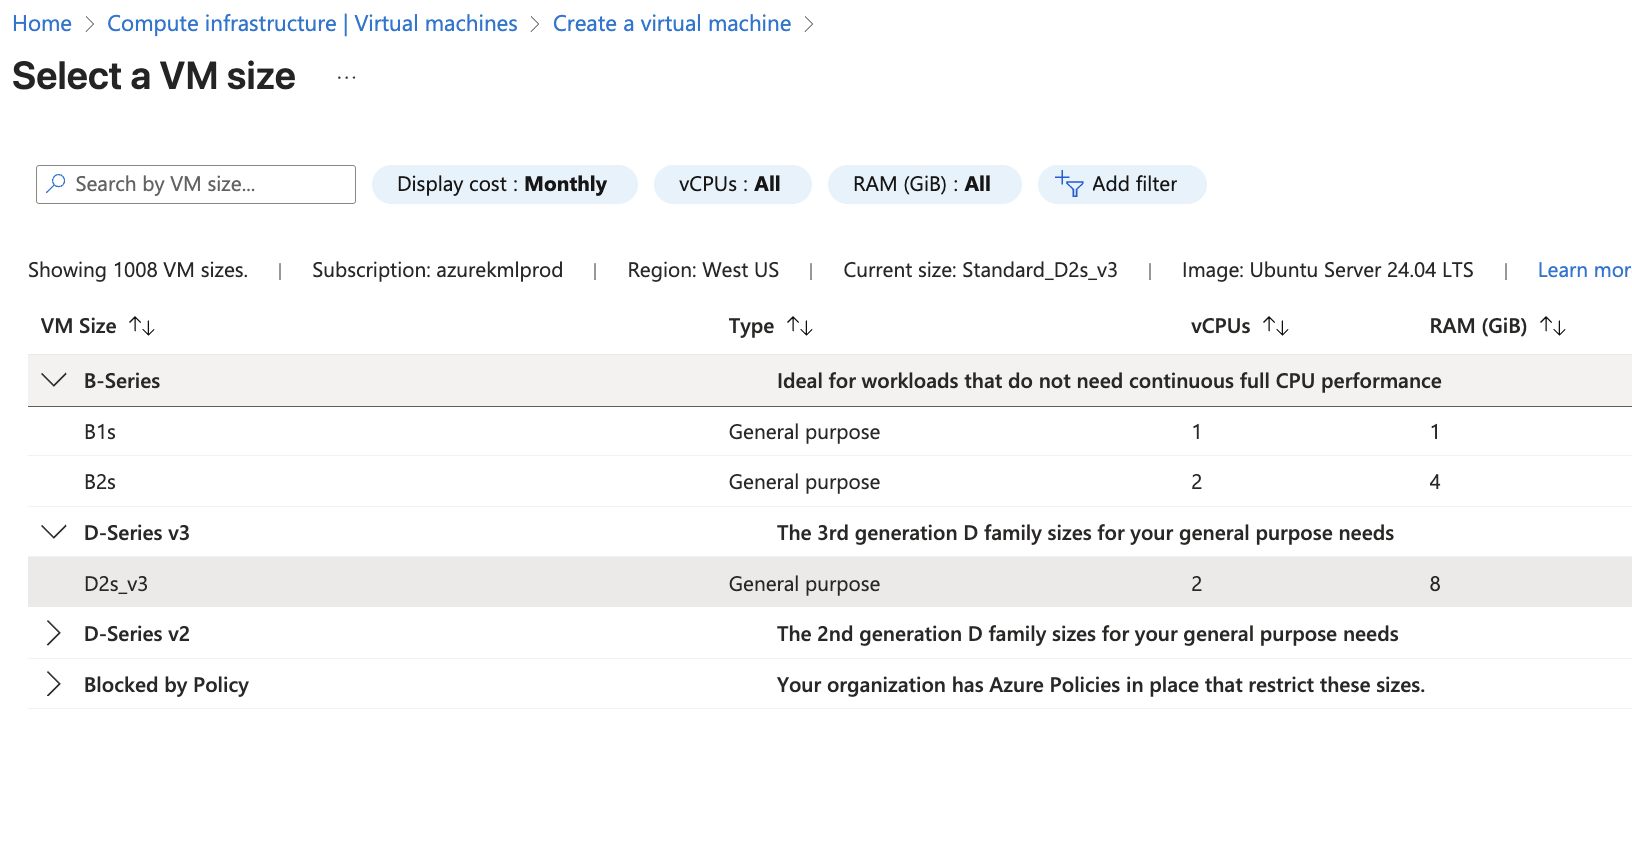Open Compute infrastructure Virtual machines breadcrumb
This screenshot has height=852, width=1632.
point(312,24)
